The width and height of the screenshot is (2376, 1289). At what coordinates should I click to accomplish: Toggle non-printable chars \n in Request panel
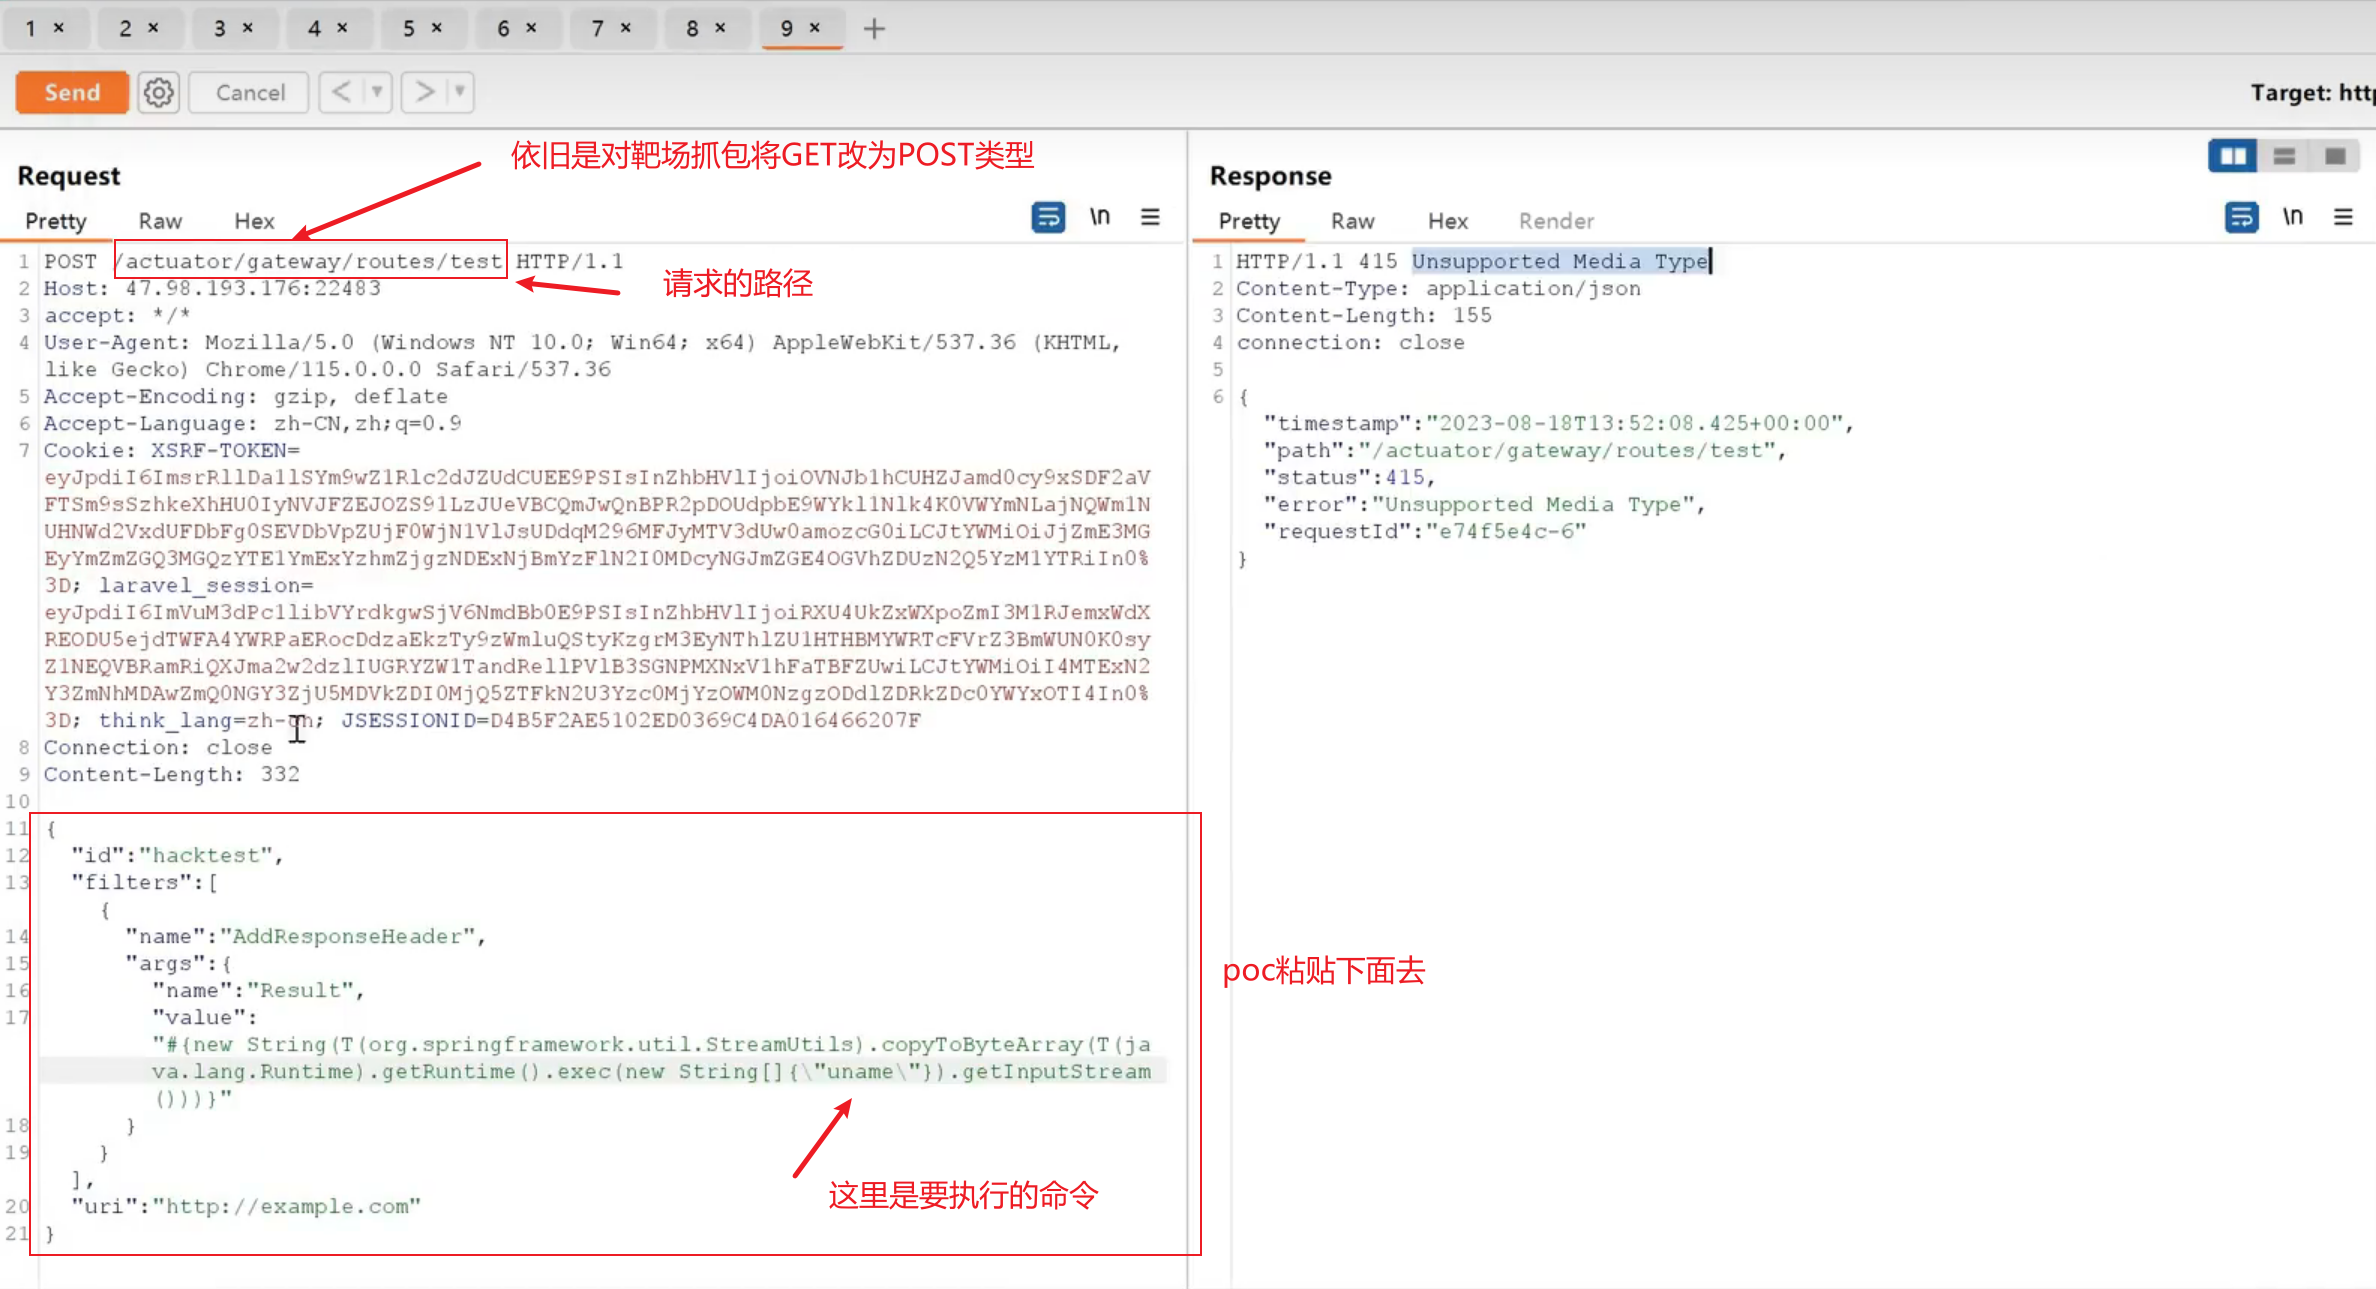click(1099, 217)
